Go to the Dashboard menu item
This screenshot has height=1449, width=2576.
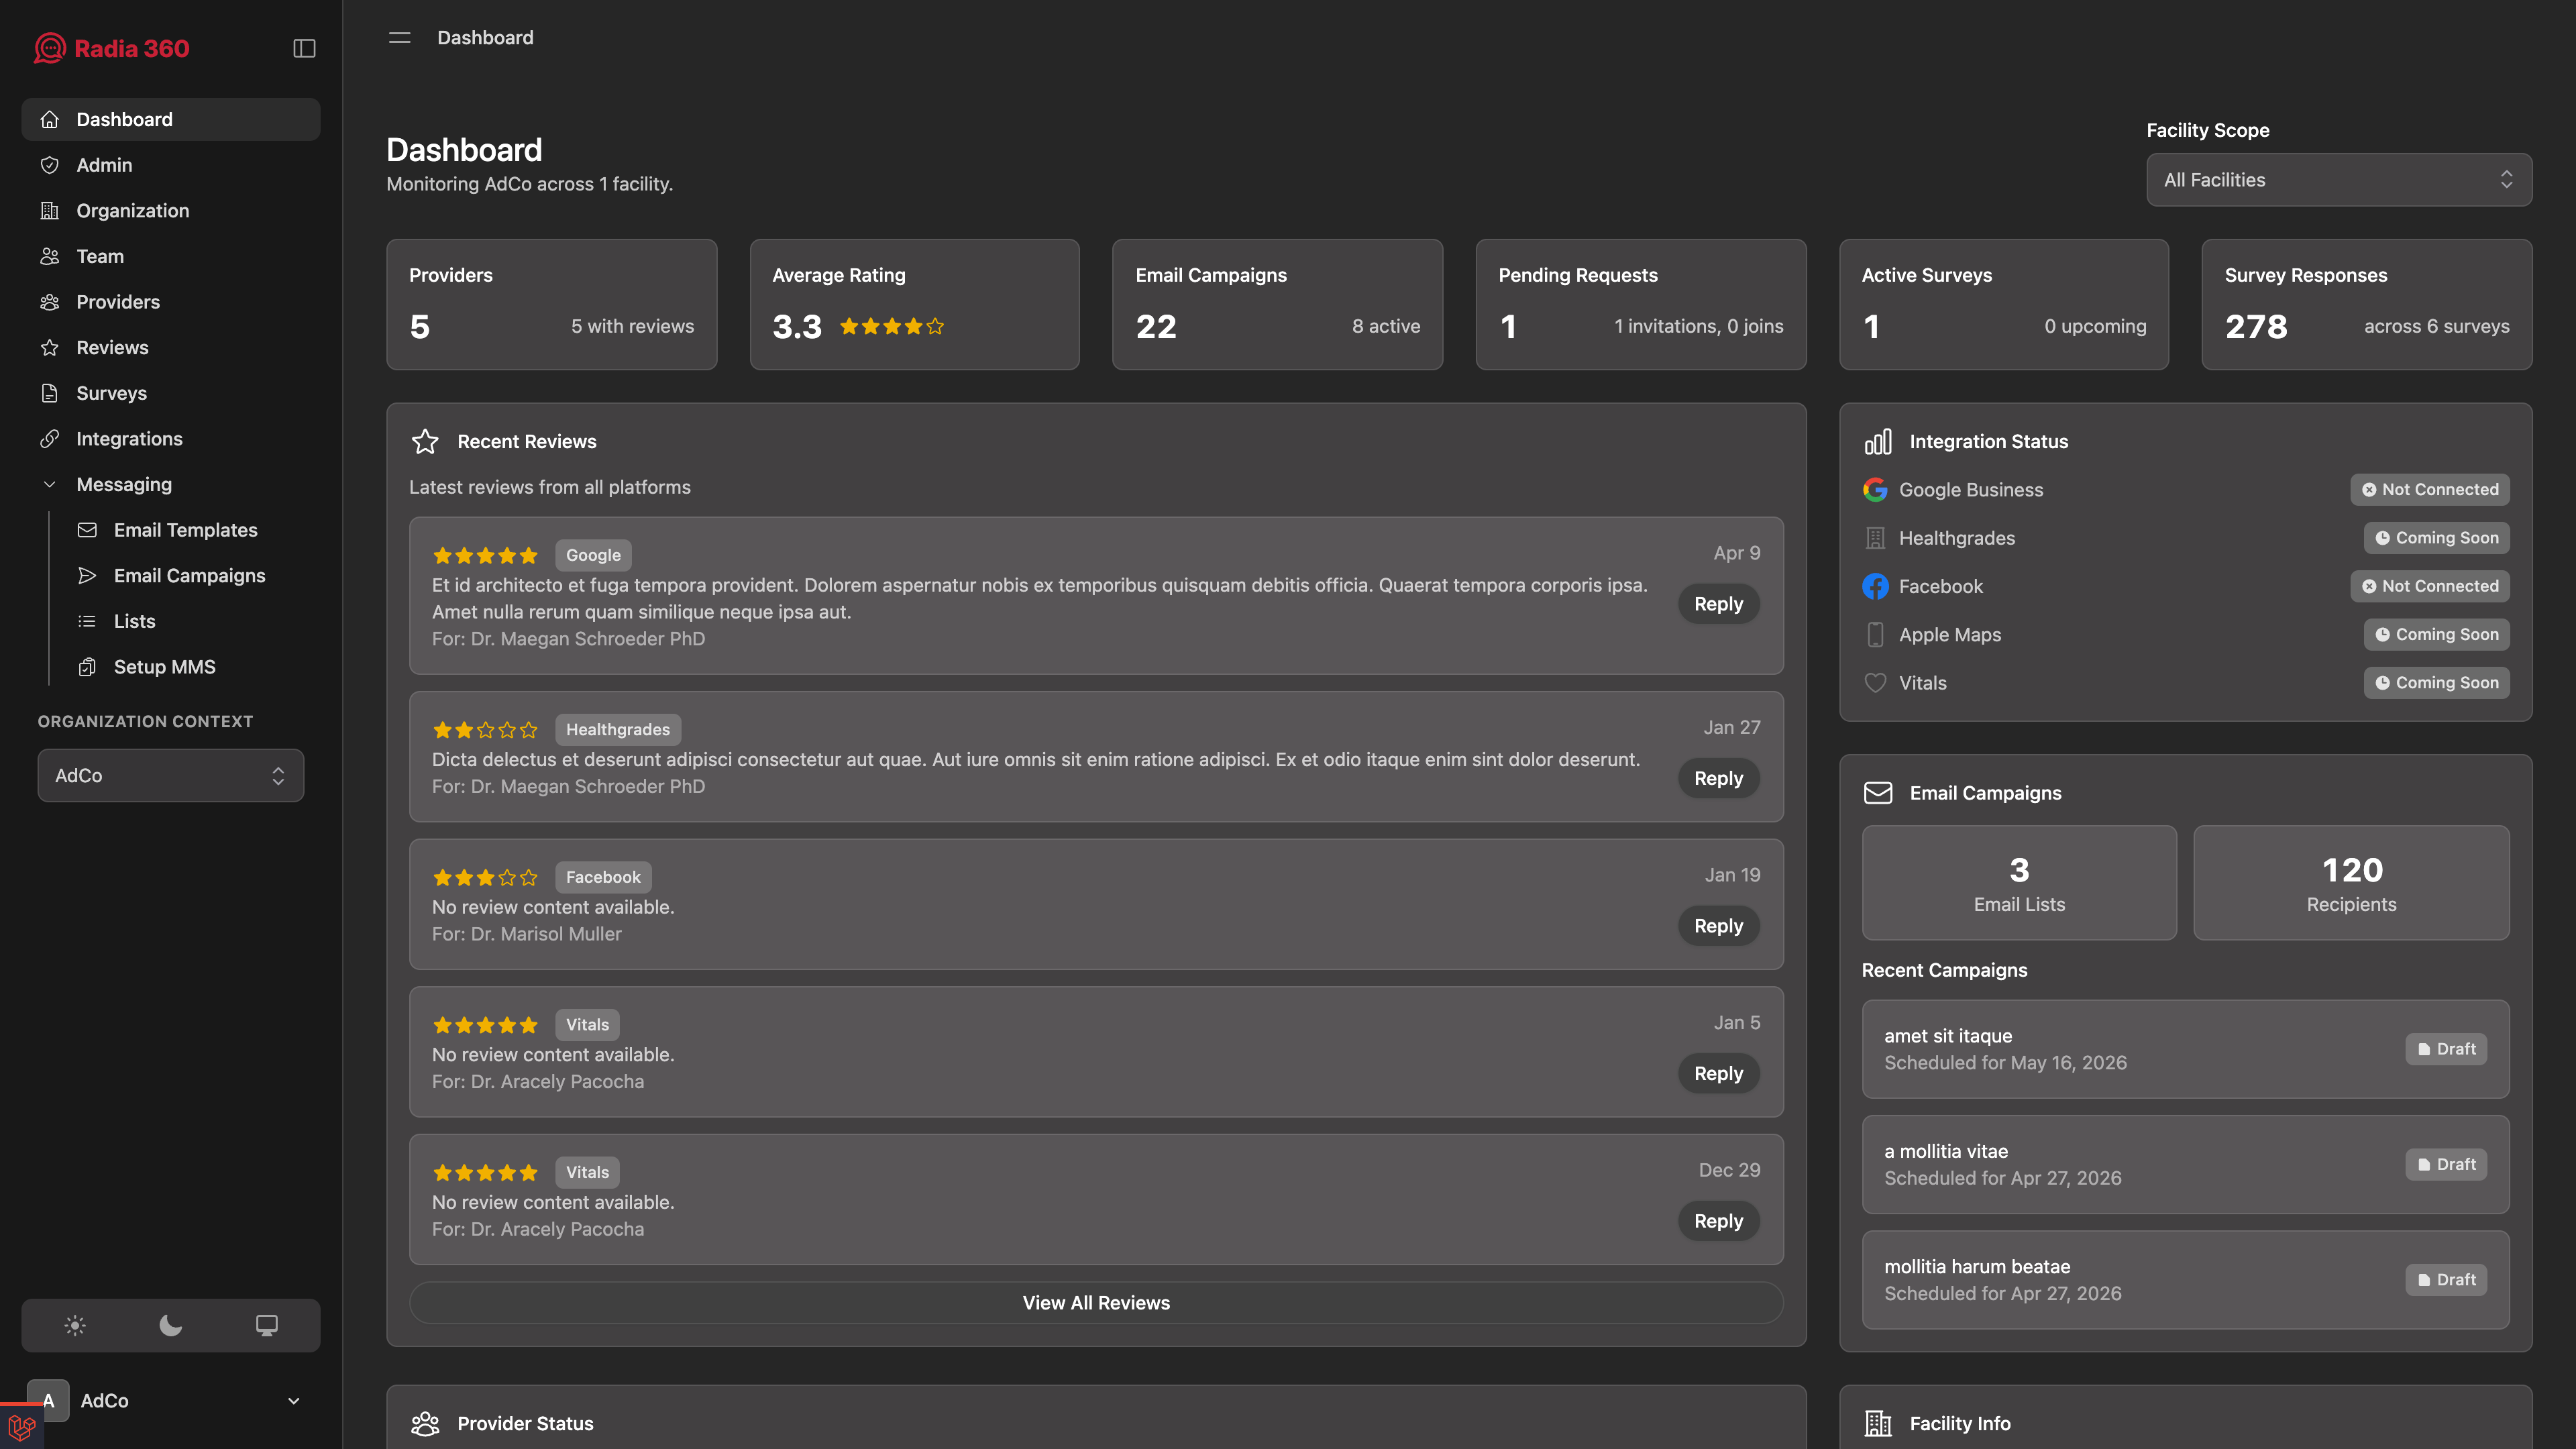coord(124,119)
